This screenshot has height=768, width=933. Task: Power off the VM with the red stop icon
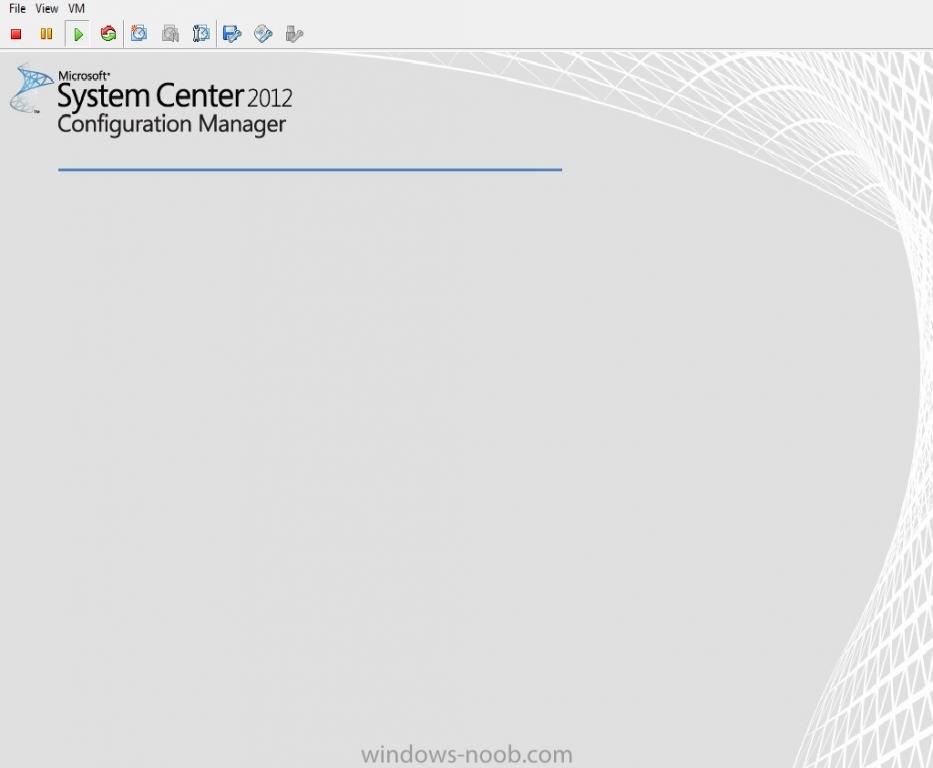16,34
